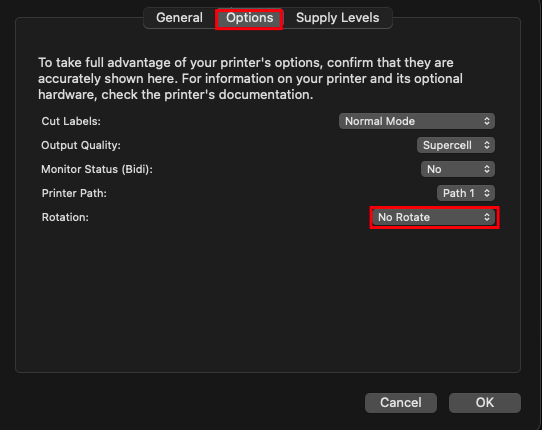The image size is (542, 430).
Task: Click the Rotation: label
Action: click(x=65, y=217)
